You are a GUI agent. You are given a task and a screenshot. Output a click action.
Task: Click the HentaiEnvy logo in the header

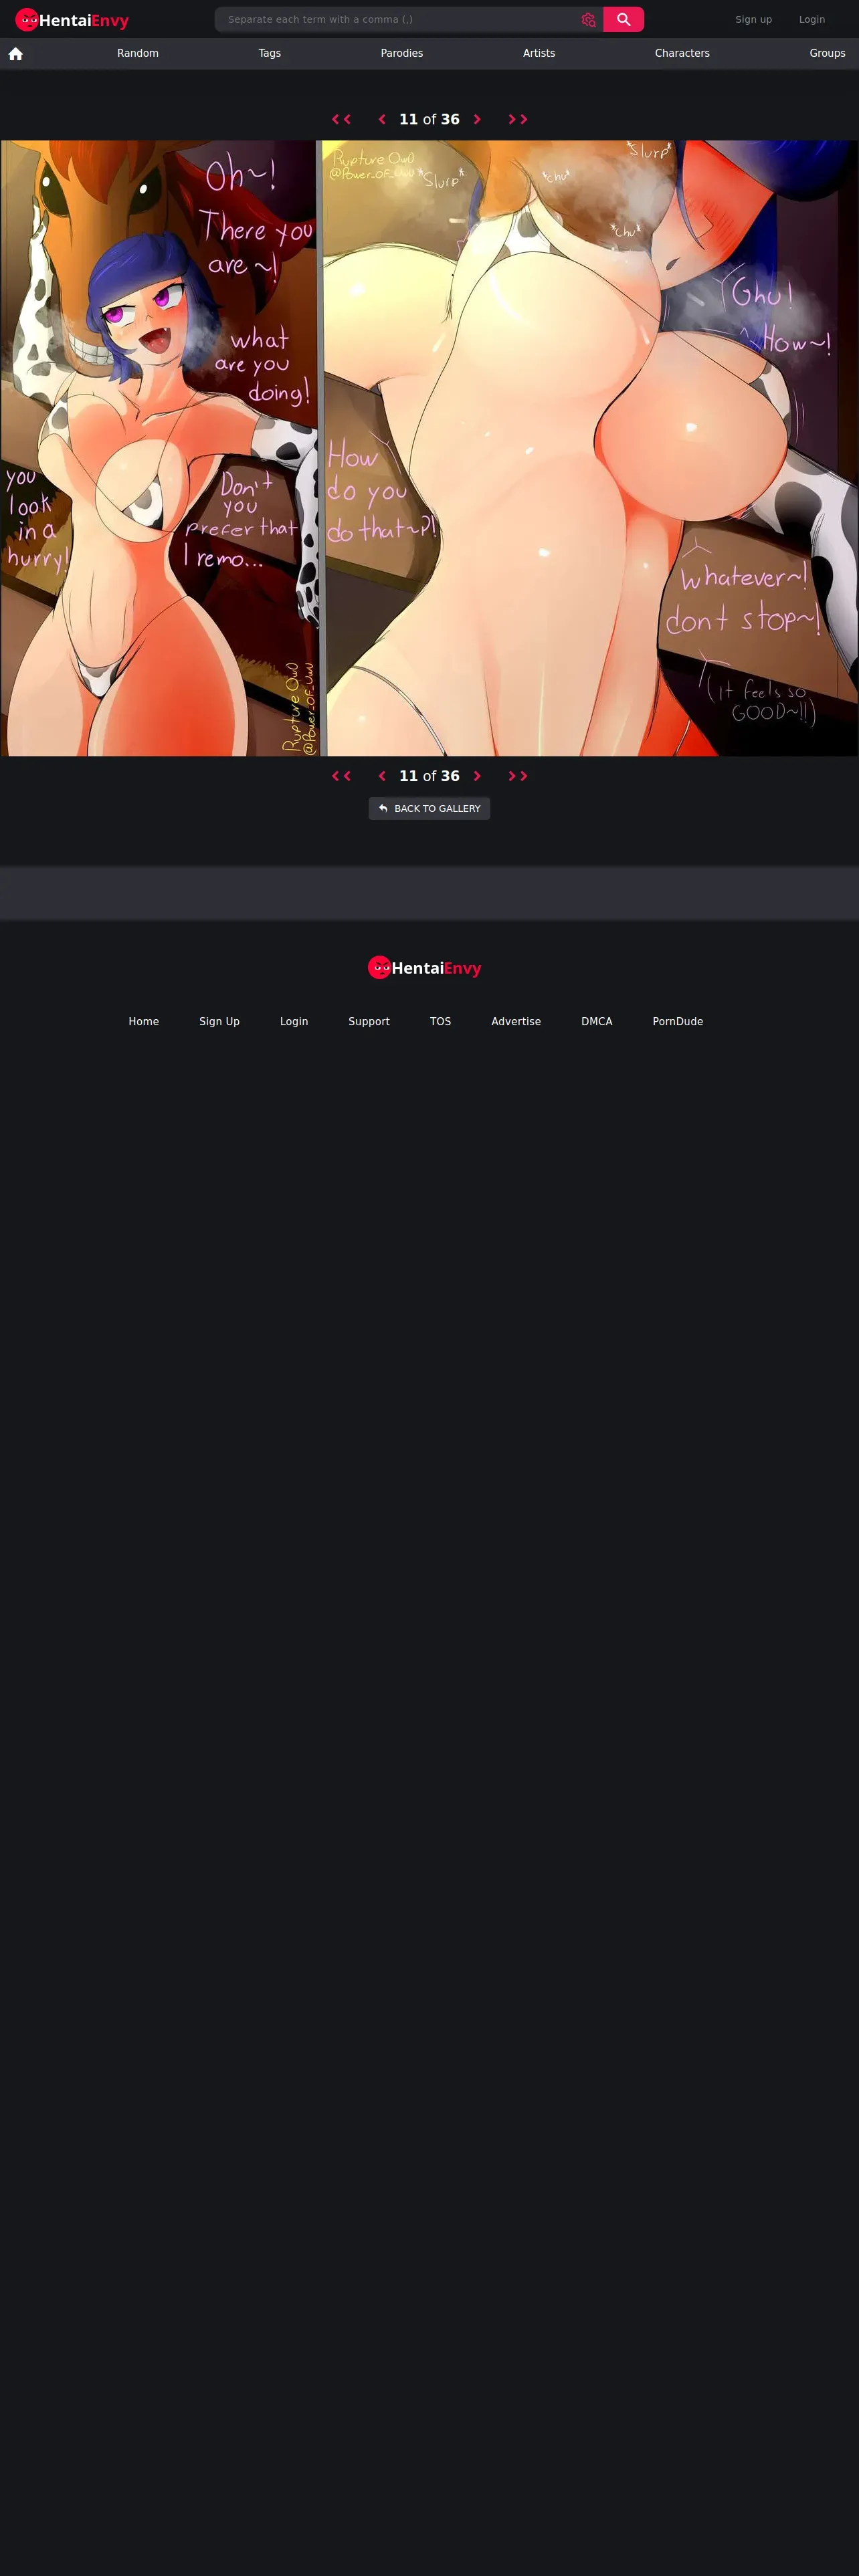click(x=72, y=20)
